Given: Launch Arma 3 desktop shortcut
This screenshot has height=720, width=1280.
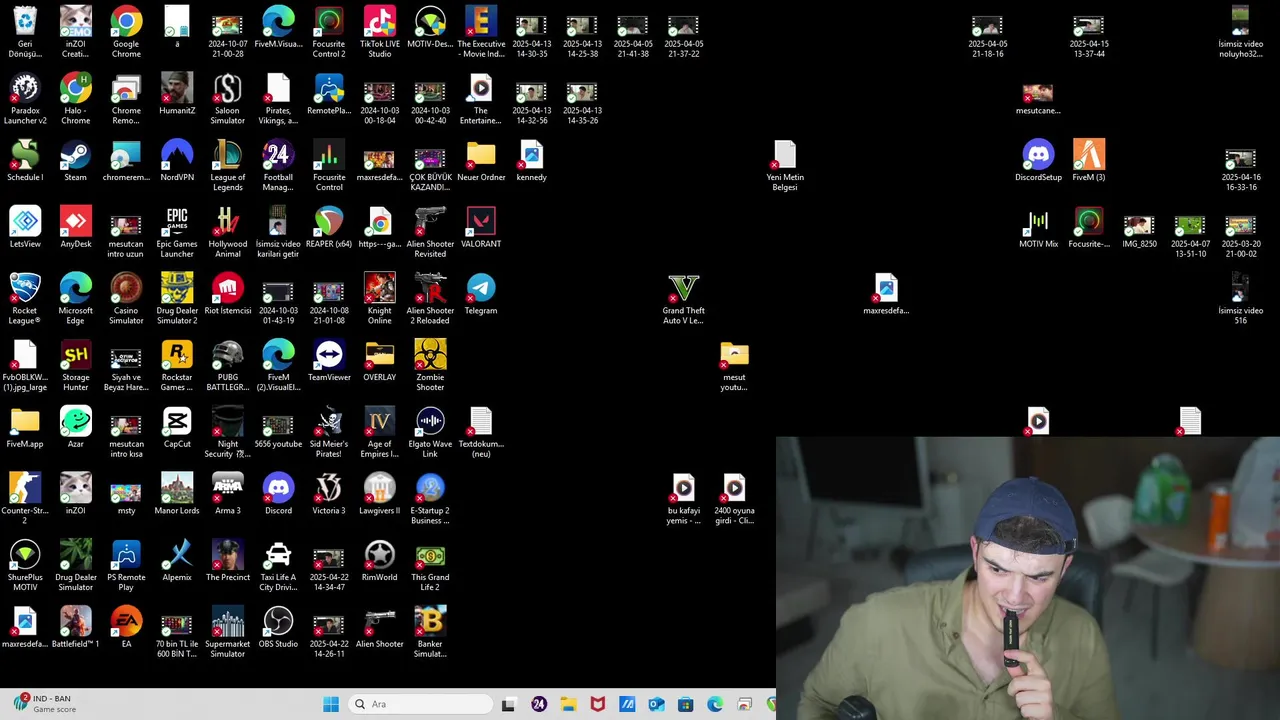Looking at the screenshot, I should 228,493.
